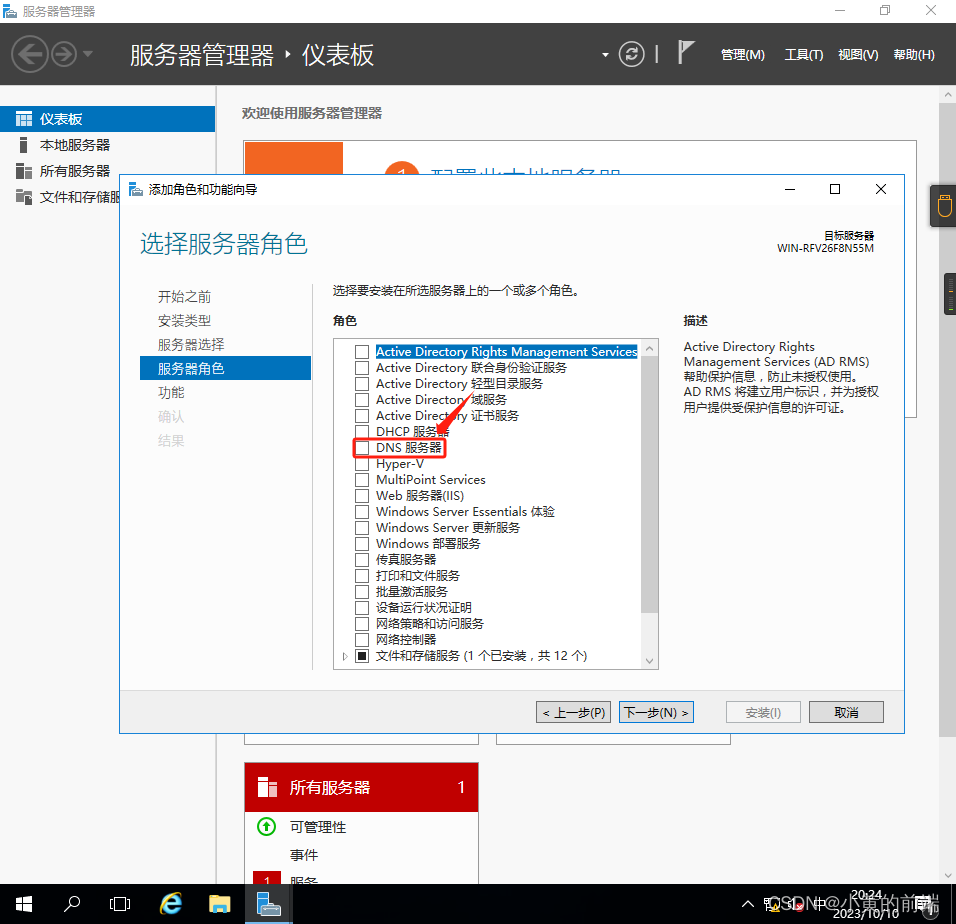Screen dimensions: 956x924
Task: Click the wizard title bar icon
Action: point(135,190)
